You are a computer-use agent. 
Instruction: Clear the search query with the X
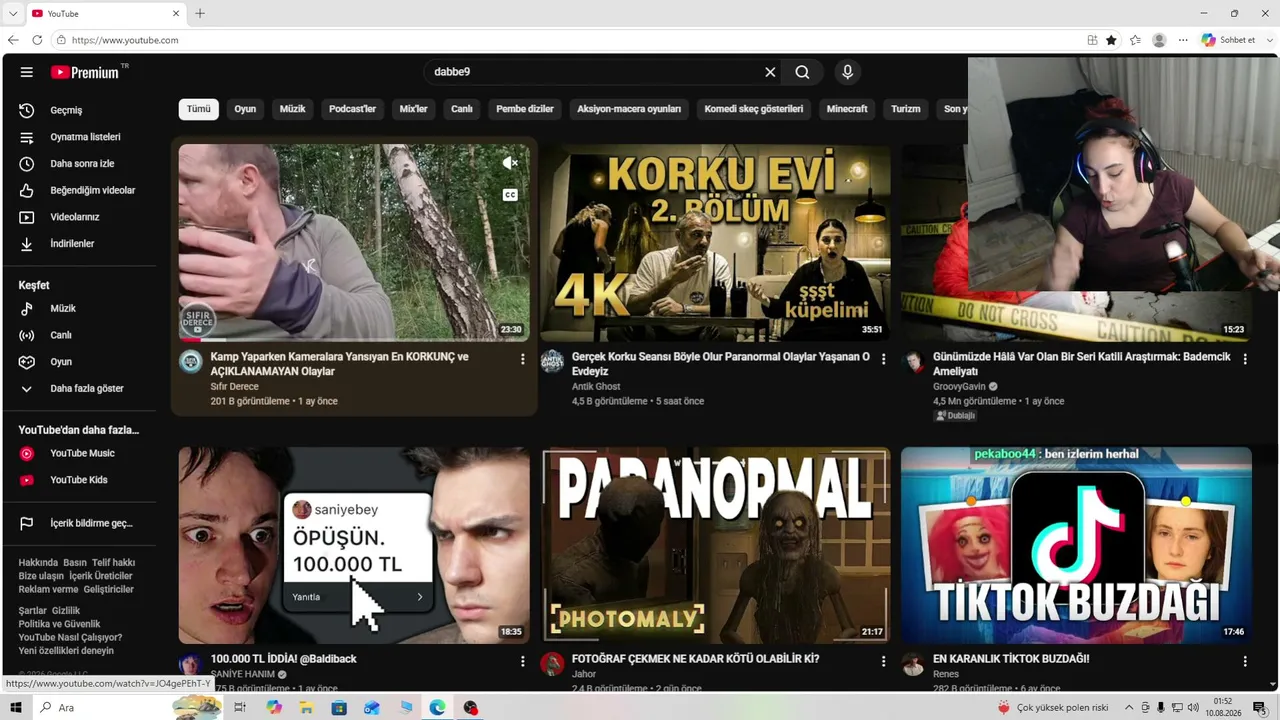tap(770, 72)
